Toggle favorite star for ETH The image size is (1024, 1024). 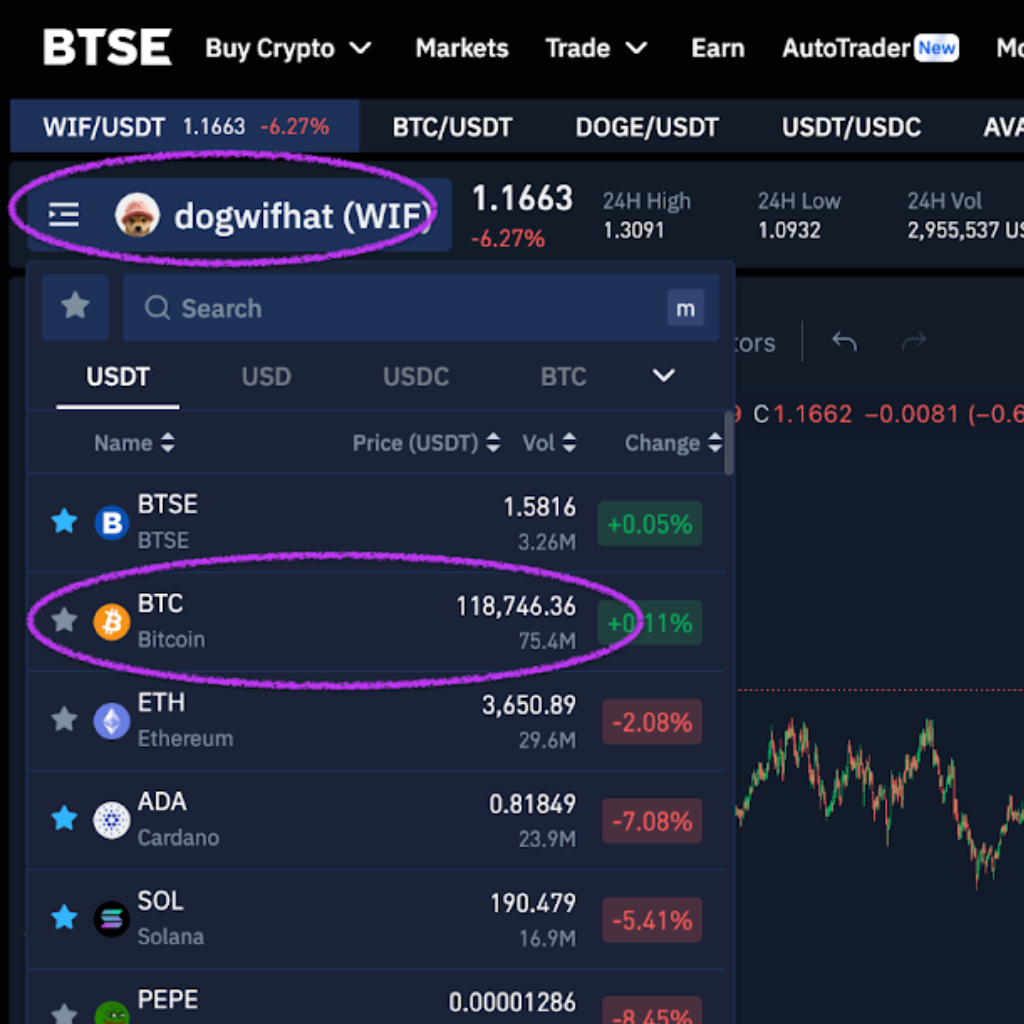click(64, 720)
